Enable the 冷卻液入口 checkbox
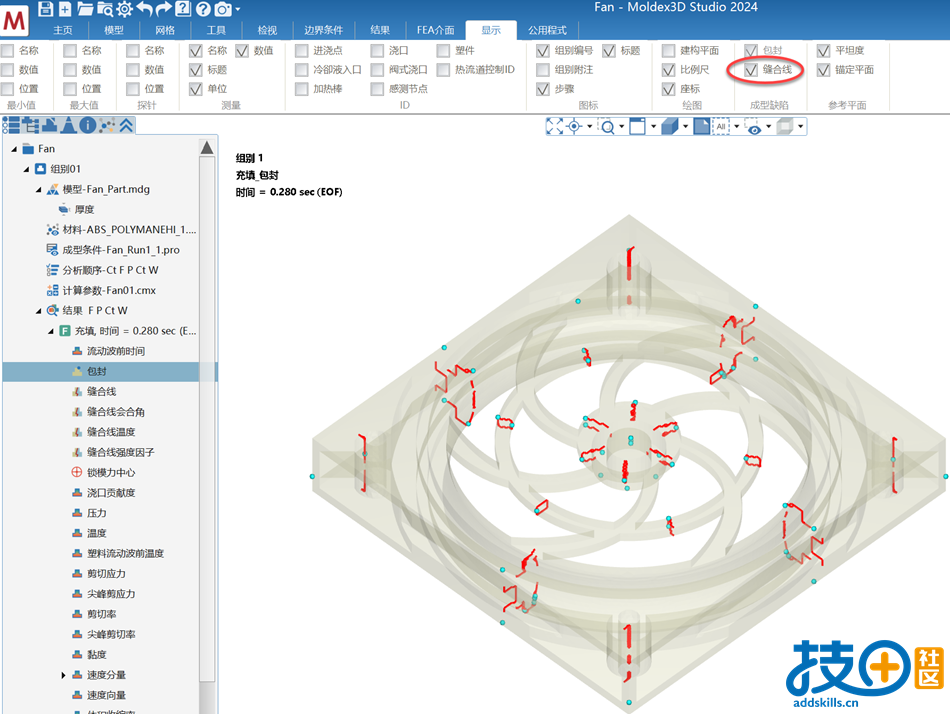The width and height of the screenshot is (950, 714). click(x=301, y=70)
